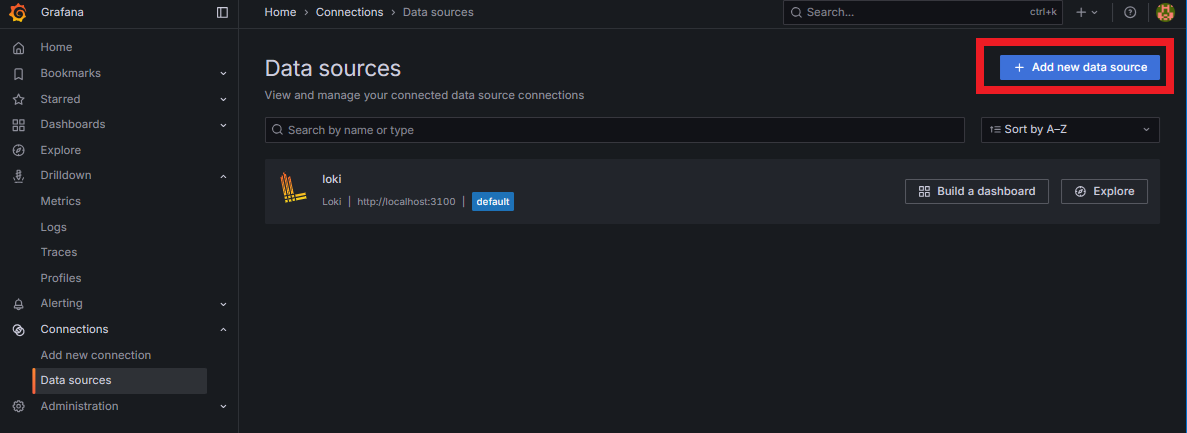This screenshot has height=433, width=1187.
Task: Open the user profile avatar
Action: [1165, 12]
